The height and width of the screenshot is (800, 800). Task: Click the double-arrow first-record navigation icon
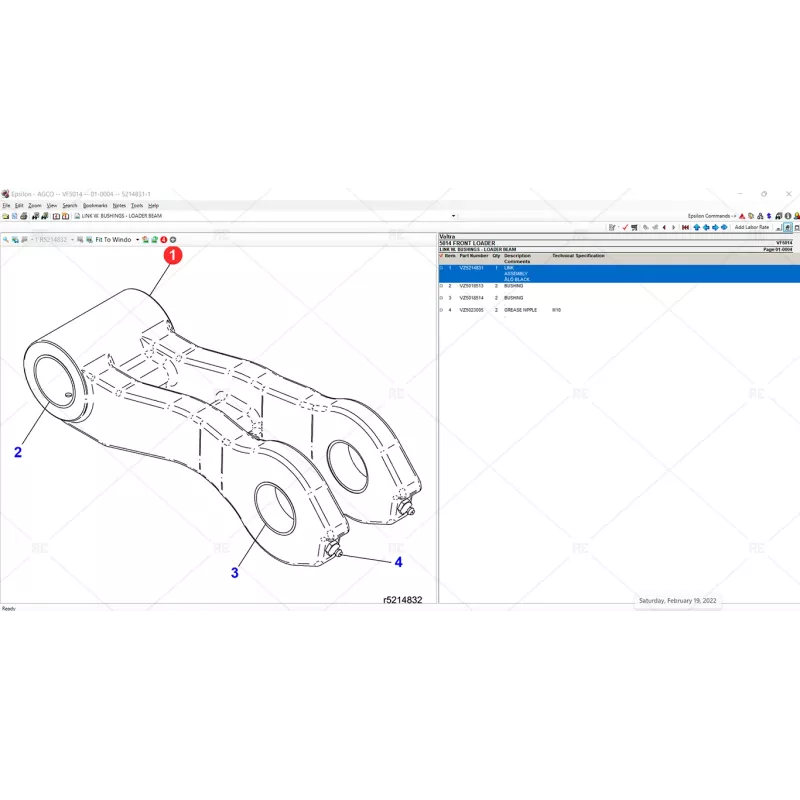click(x=686, y=227)
